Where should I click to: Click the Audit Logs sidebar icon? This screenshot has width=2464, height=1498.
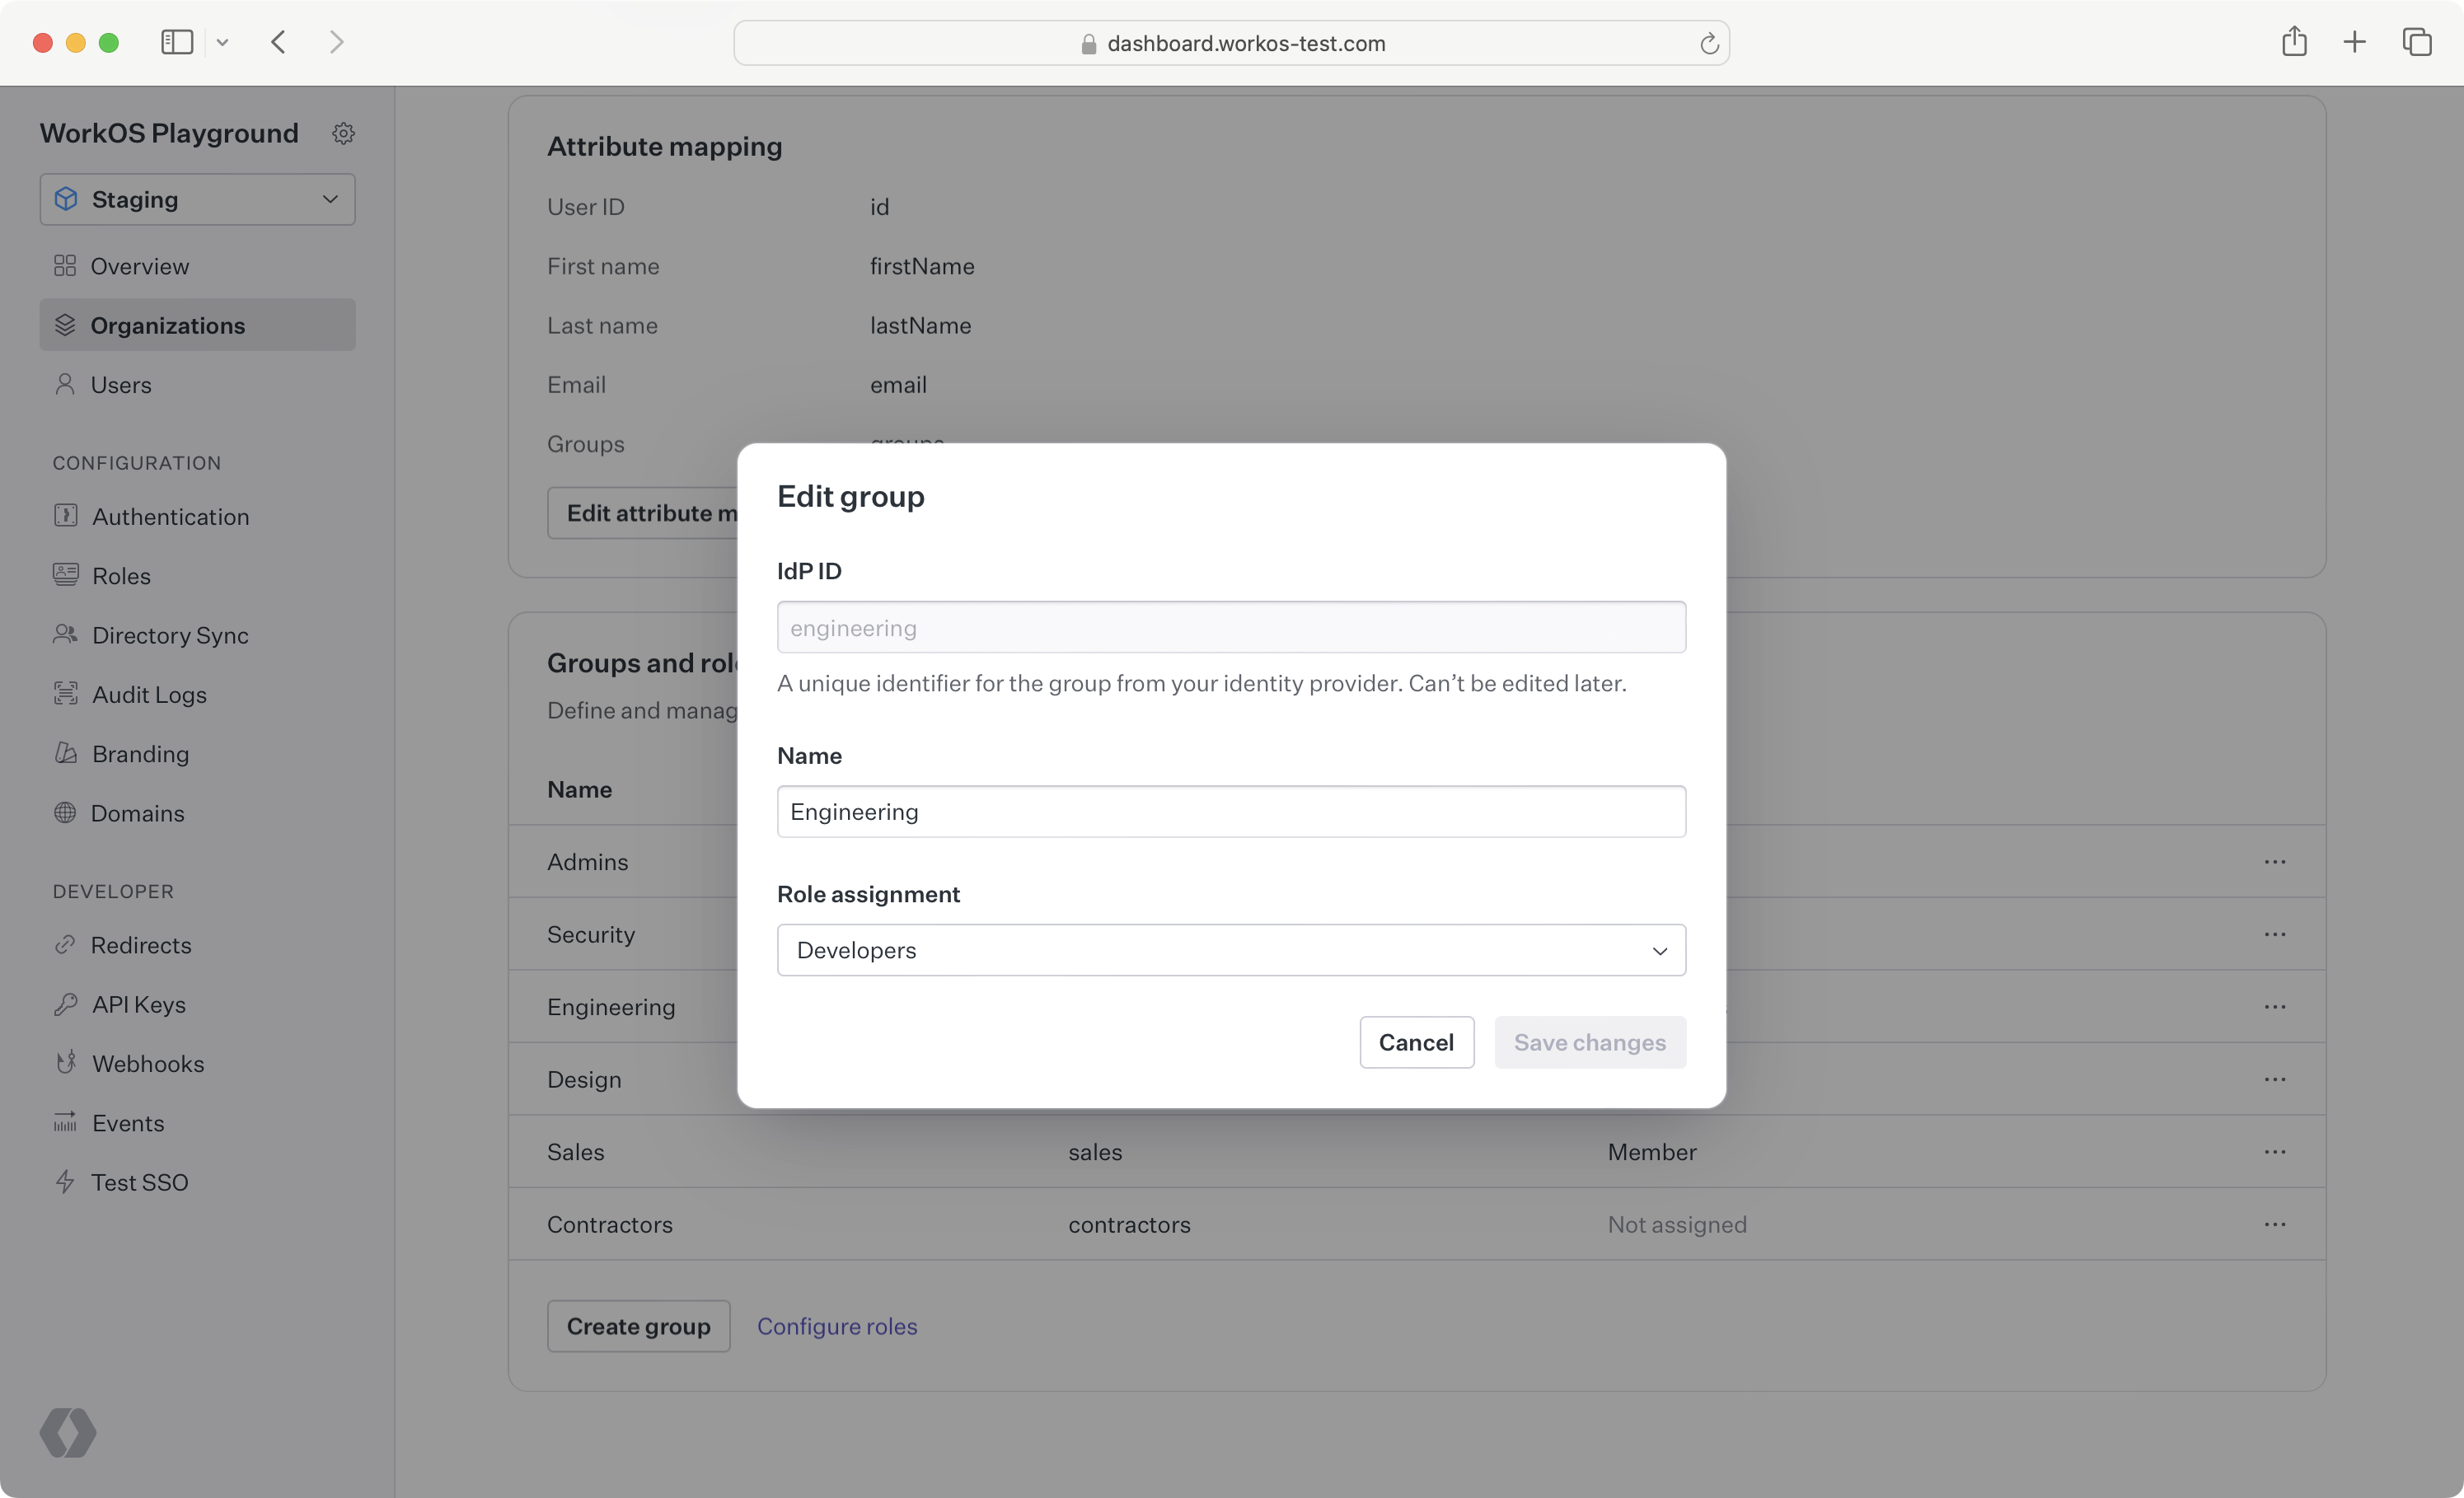pos(65,694)
